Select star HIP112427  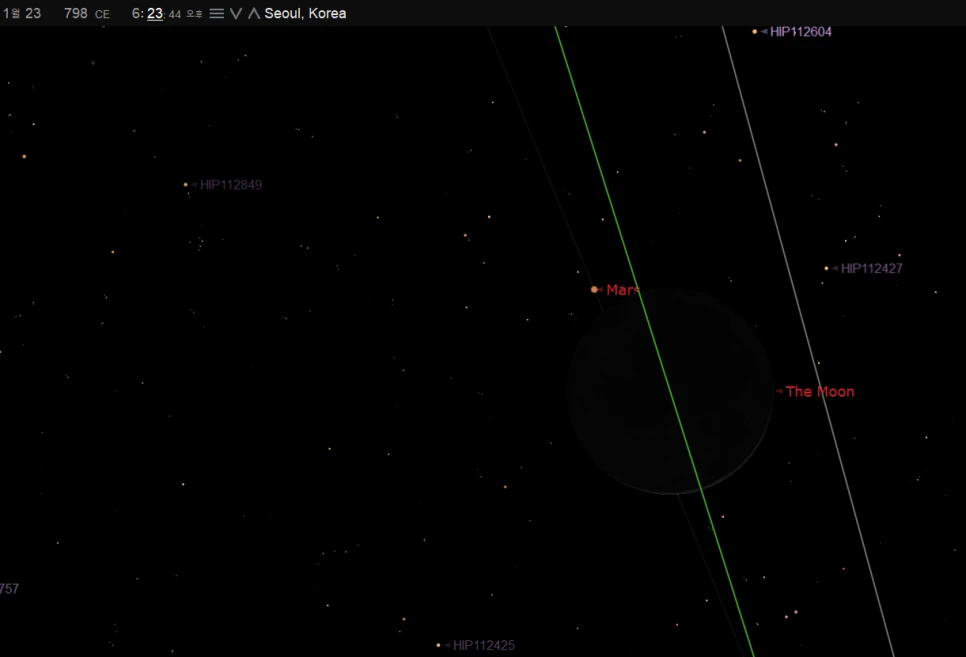[827, 268]
